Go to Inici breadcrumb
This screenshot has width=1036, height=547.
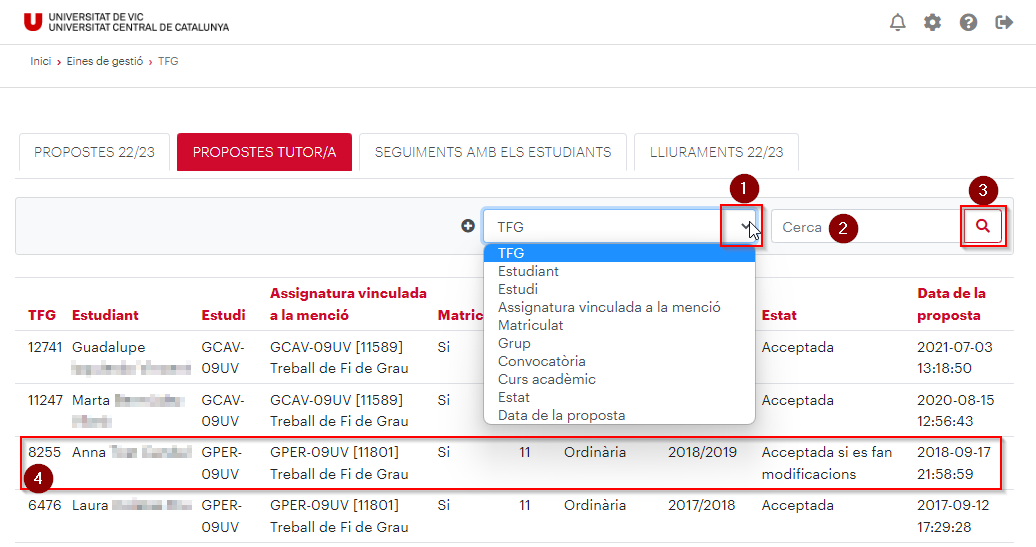coord(40,61)
